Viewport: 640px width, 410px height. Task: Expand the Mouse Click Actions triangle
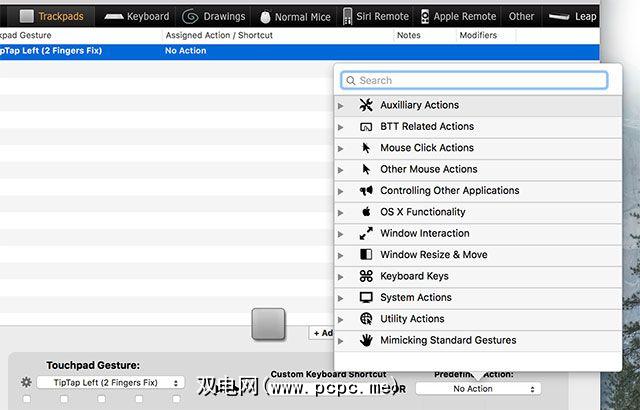pos(340,148)
